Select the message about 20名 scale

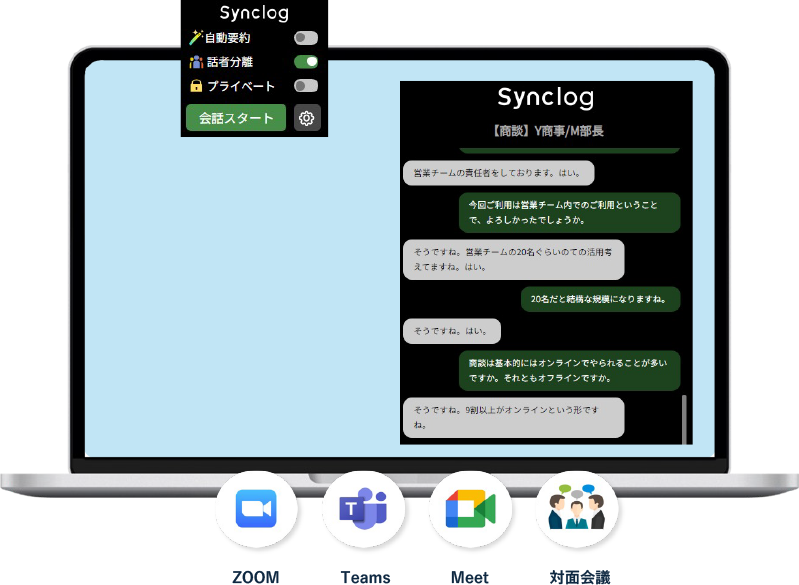tap(600, 299)
